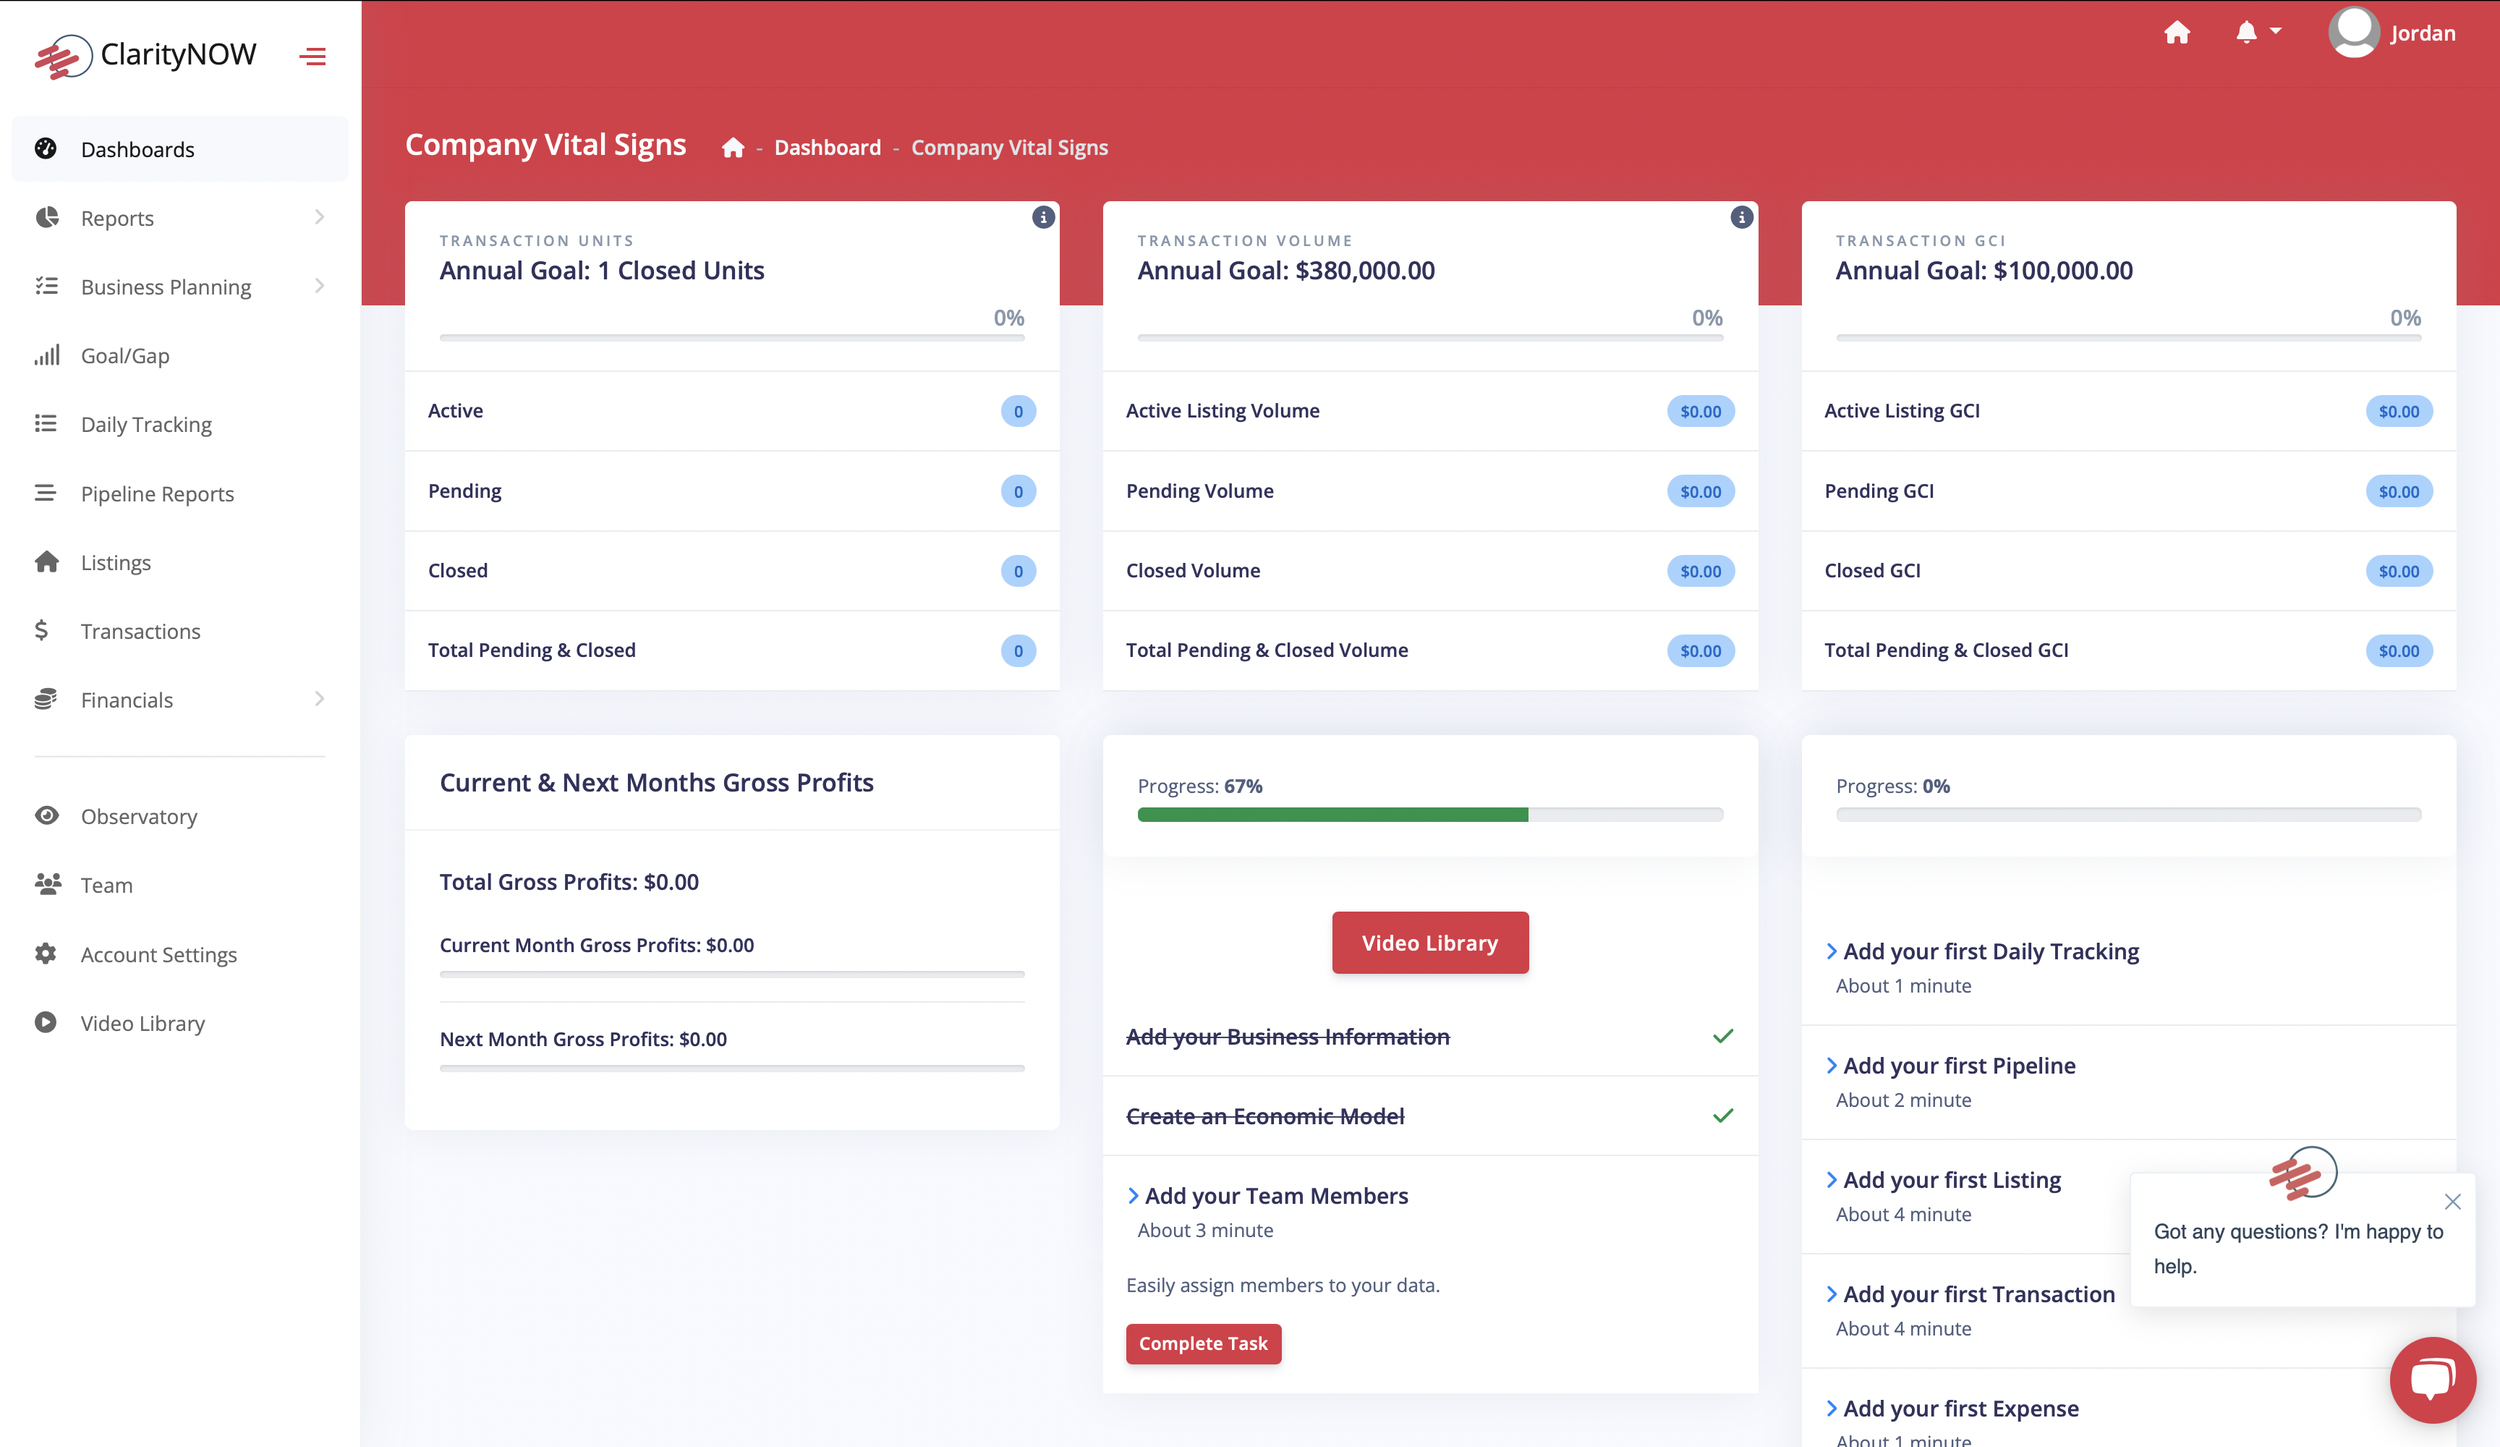The image size is (2500, 1447).
Task: Click the home icon in top bar
Action: [2177, 33]
